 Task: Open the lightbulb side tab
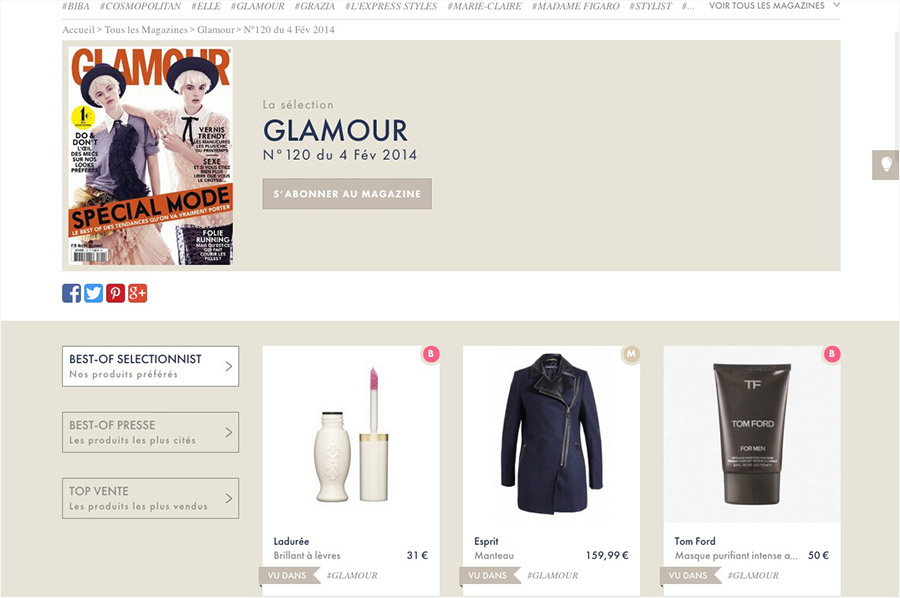click(x=886, y=165)
